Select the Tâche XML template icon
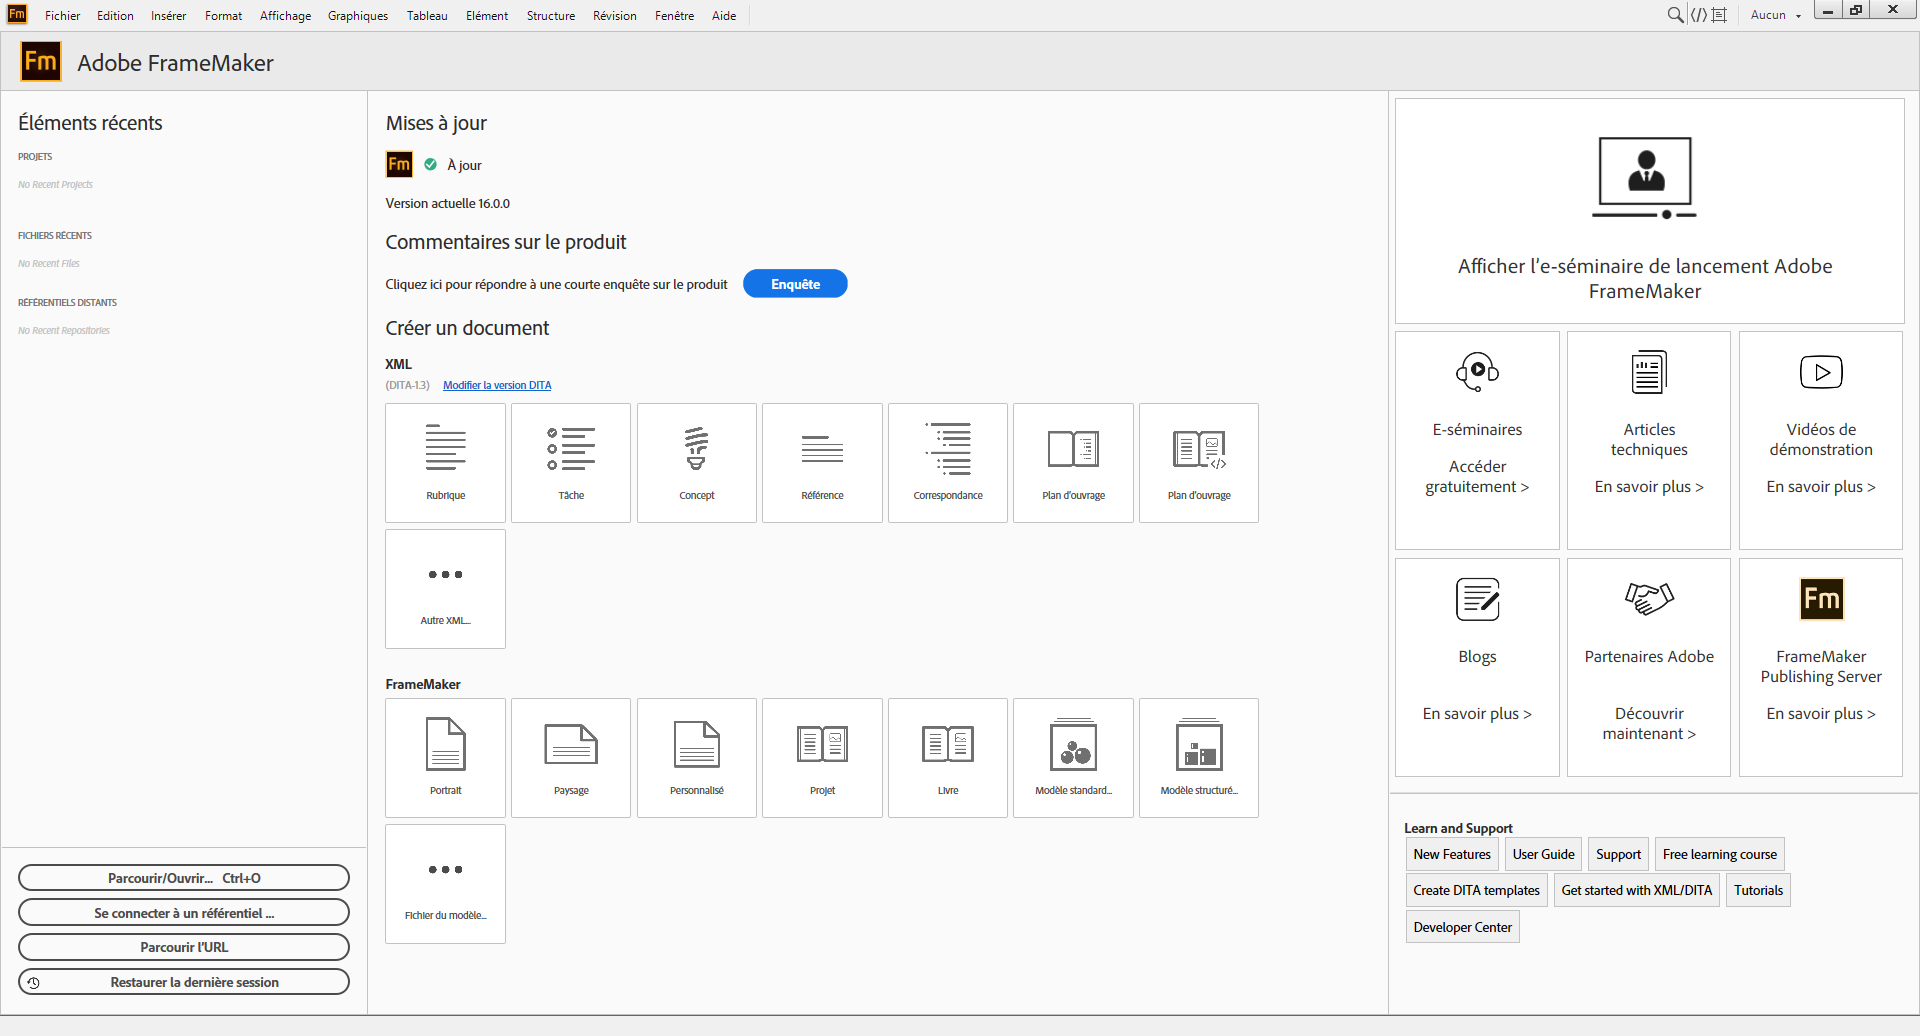Screen dimensions: 1928x1036 click(571, 462)
